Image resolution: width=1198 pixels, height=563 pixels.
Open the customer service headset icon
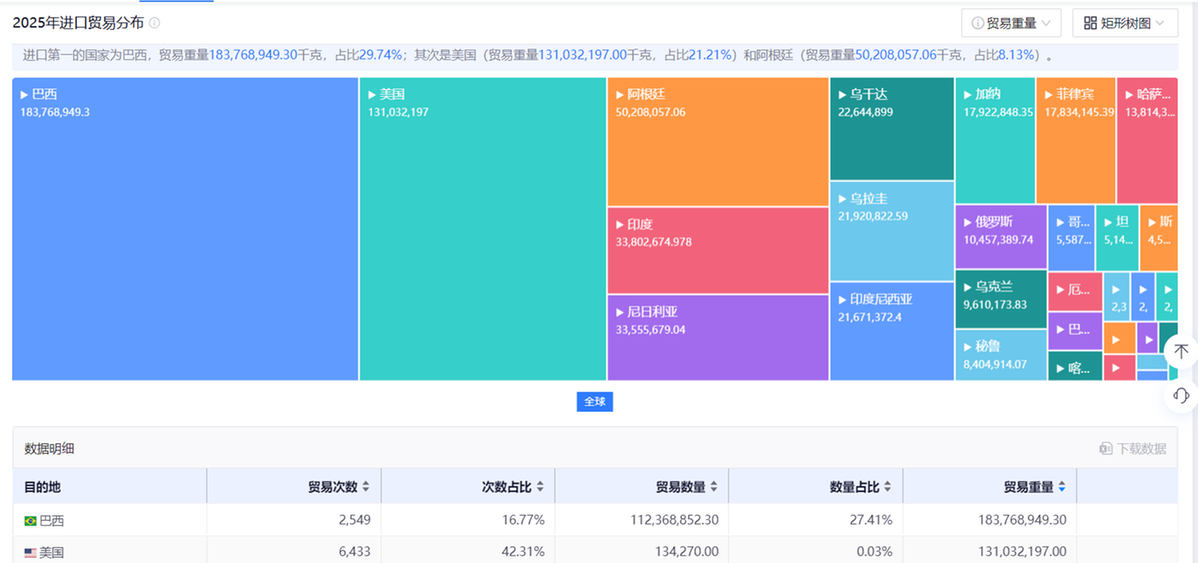coord(1181,396)
